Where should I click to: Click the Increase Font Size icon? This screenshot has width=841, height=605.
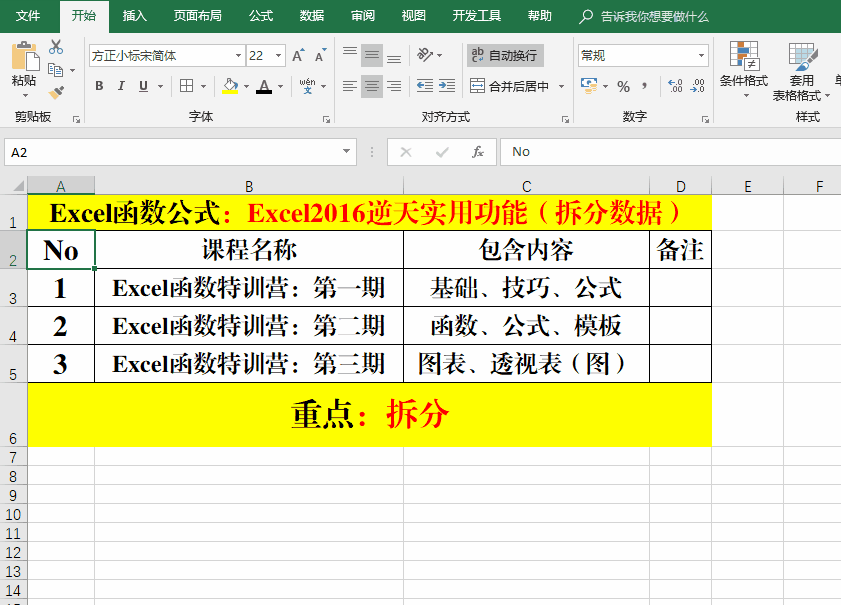298,56
